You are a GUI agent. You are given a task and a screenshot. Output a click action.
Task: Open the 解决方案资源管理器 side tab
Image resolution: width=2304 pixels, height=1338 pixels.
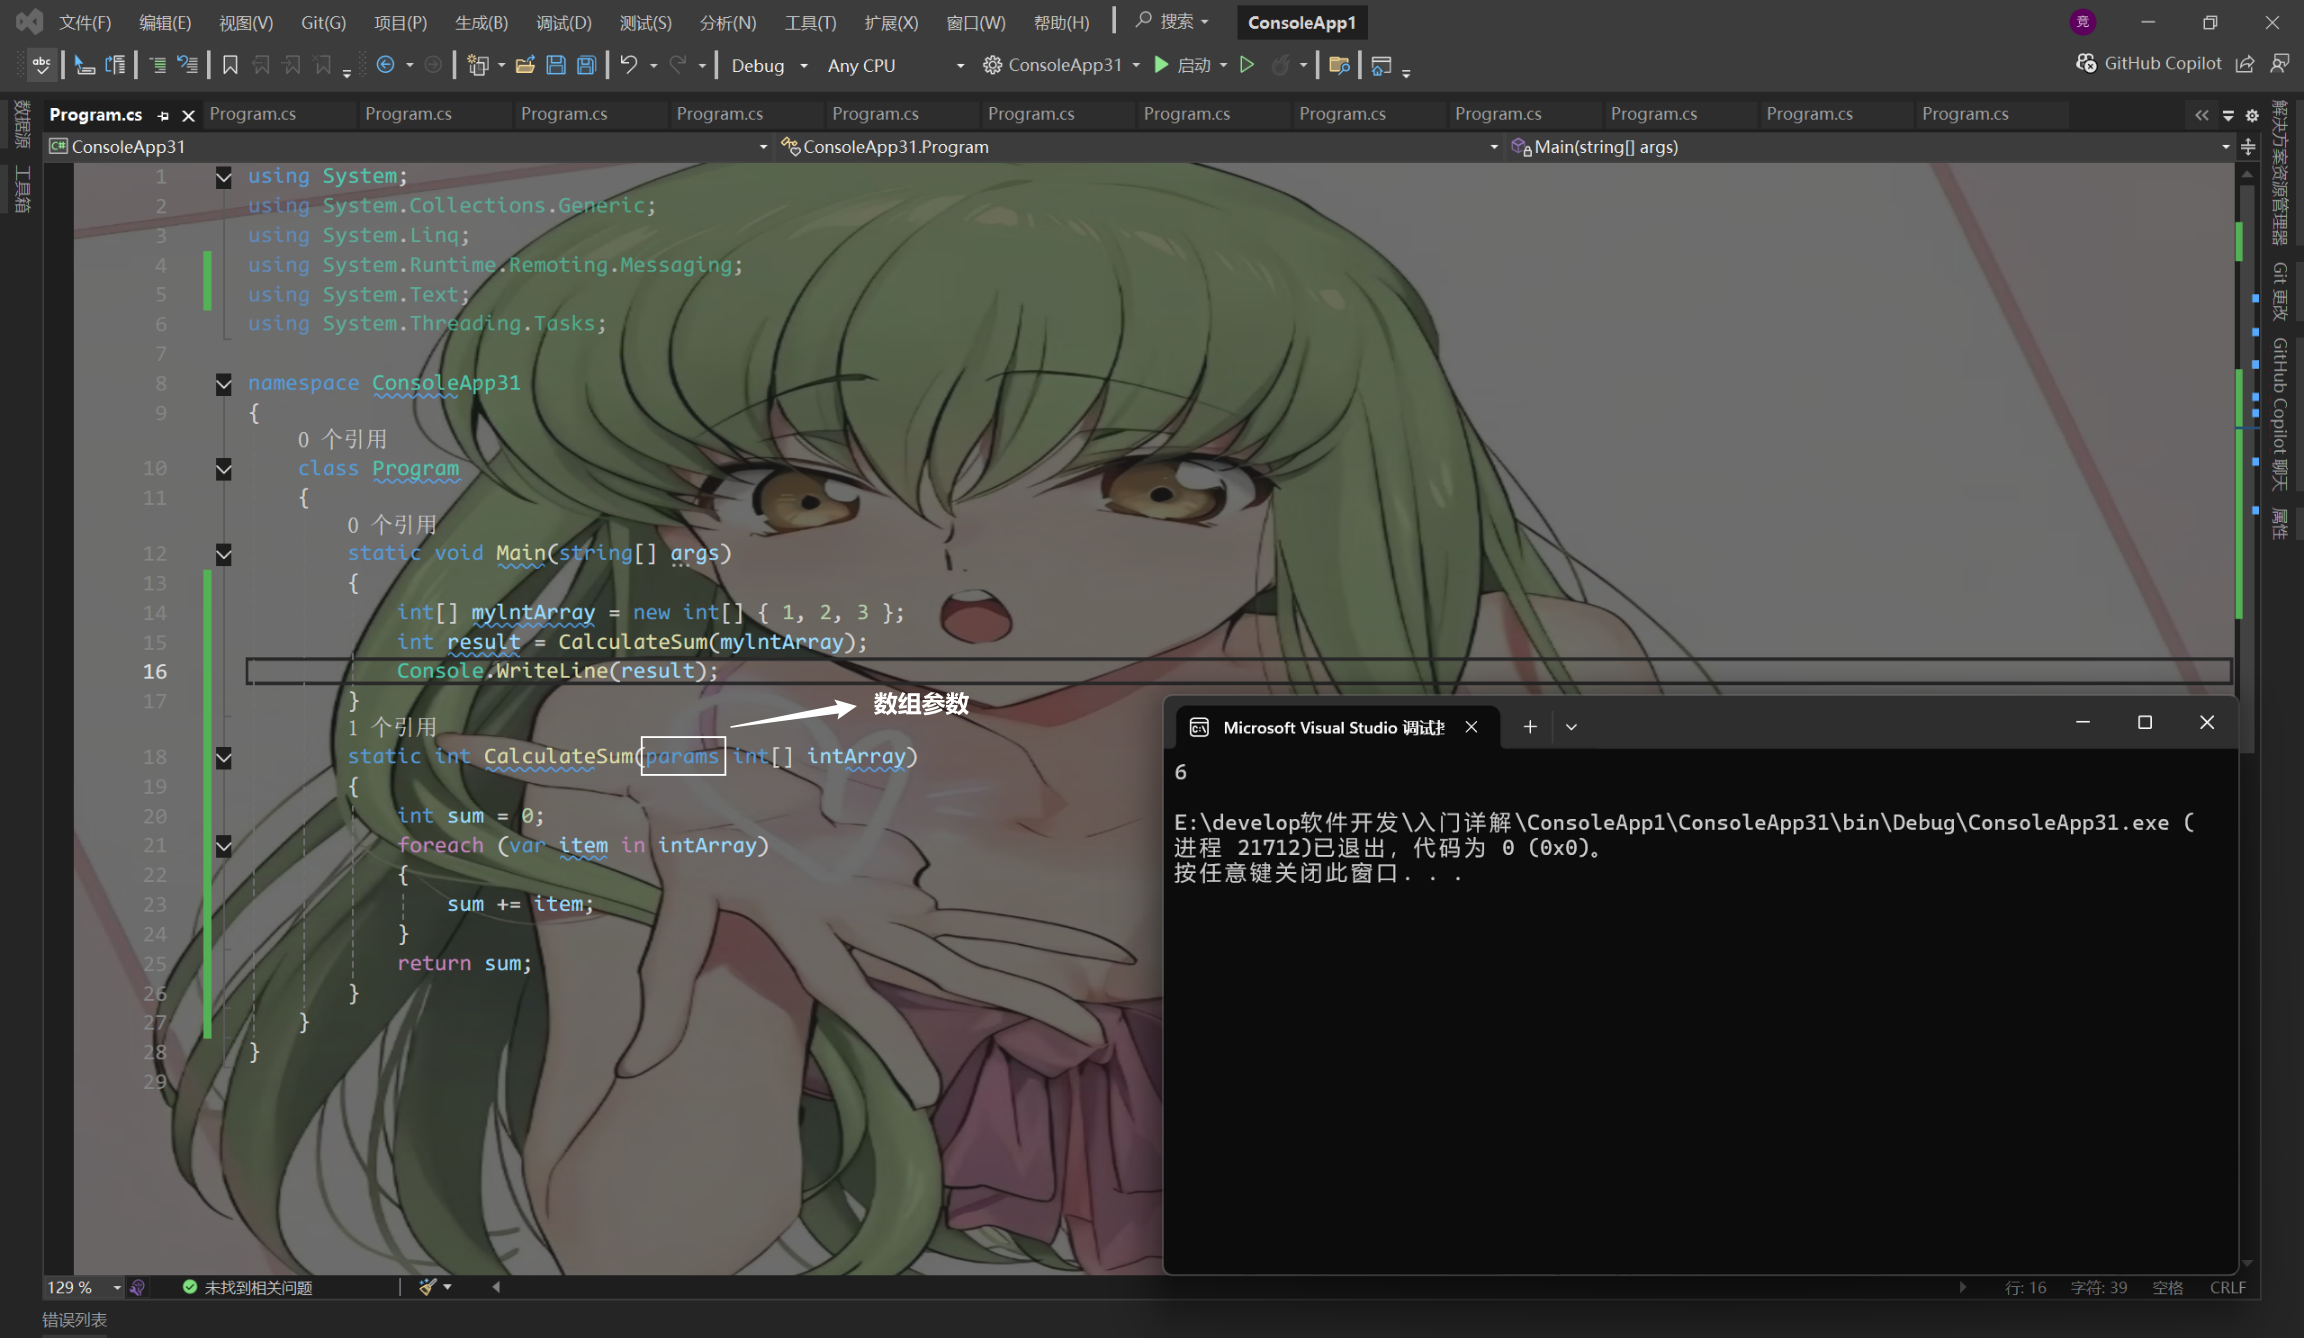tap(2279, 172)
